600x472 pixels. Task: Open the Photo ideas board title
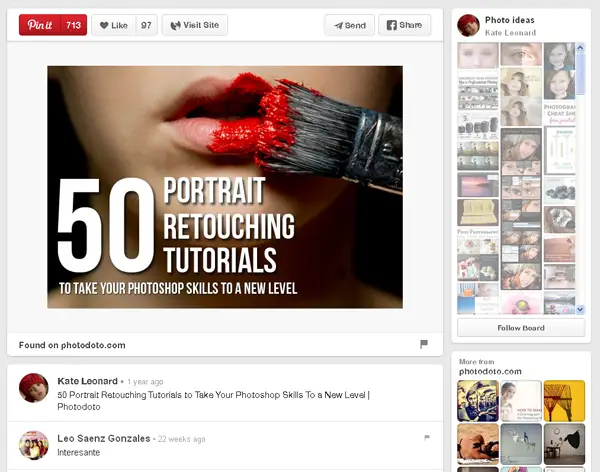pos(510,20)
